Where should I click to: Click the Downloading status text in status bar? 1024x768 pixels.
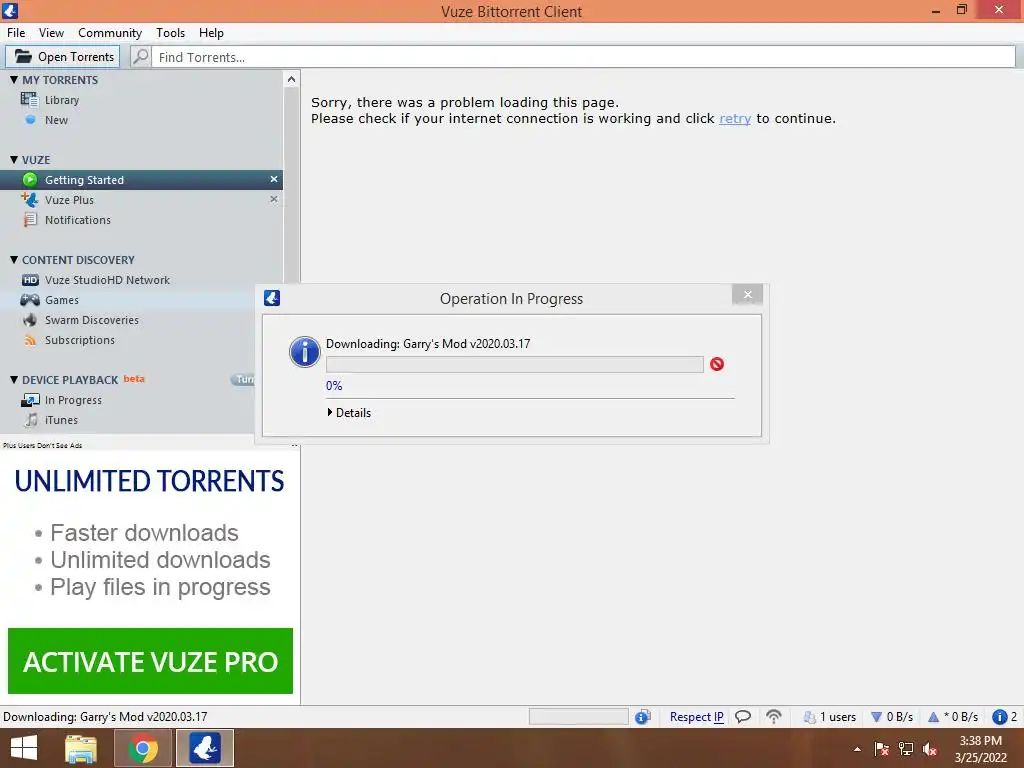pos(105,716)
